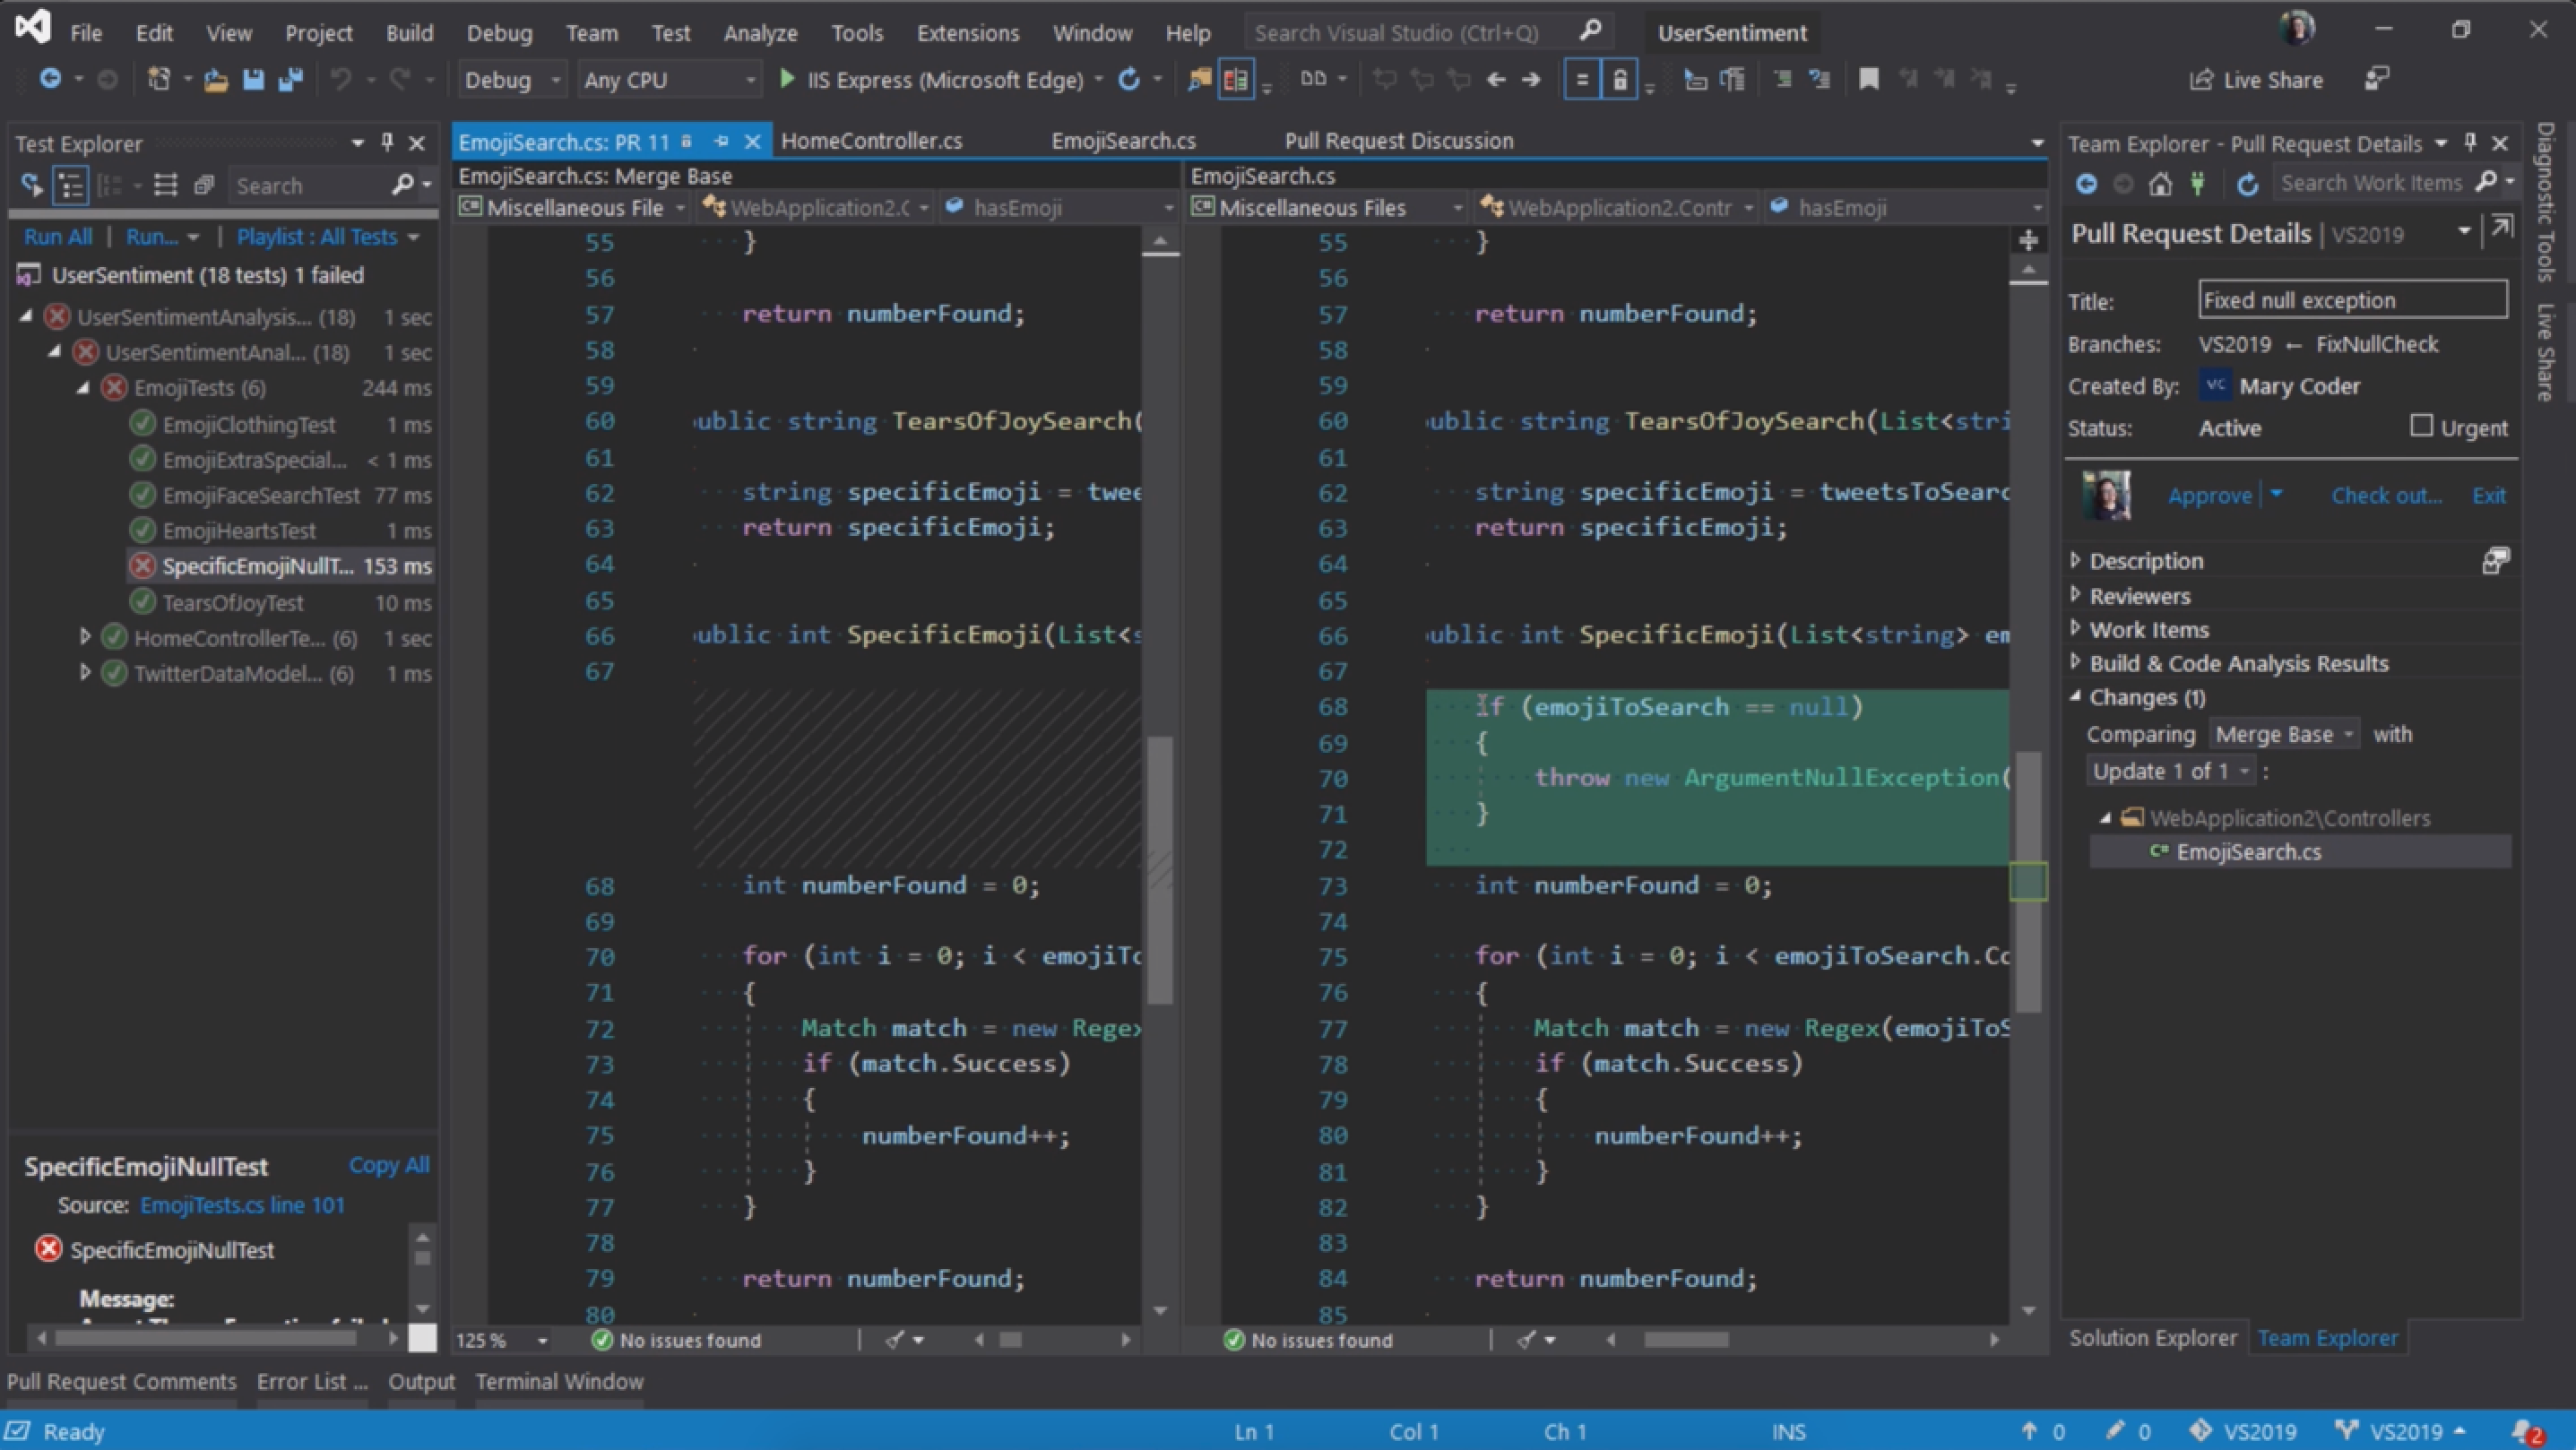Open the EmojiSearch.cs tab
This screenshot has width=2576, height=1450.
1121,140
